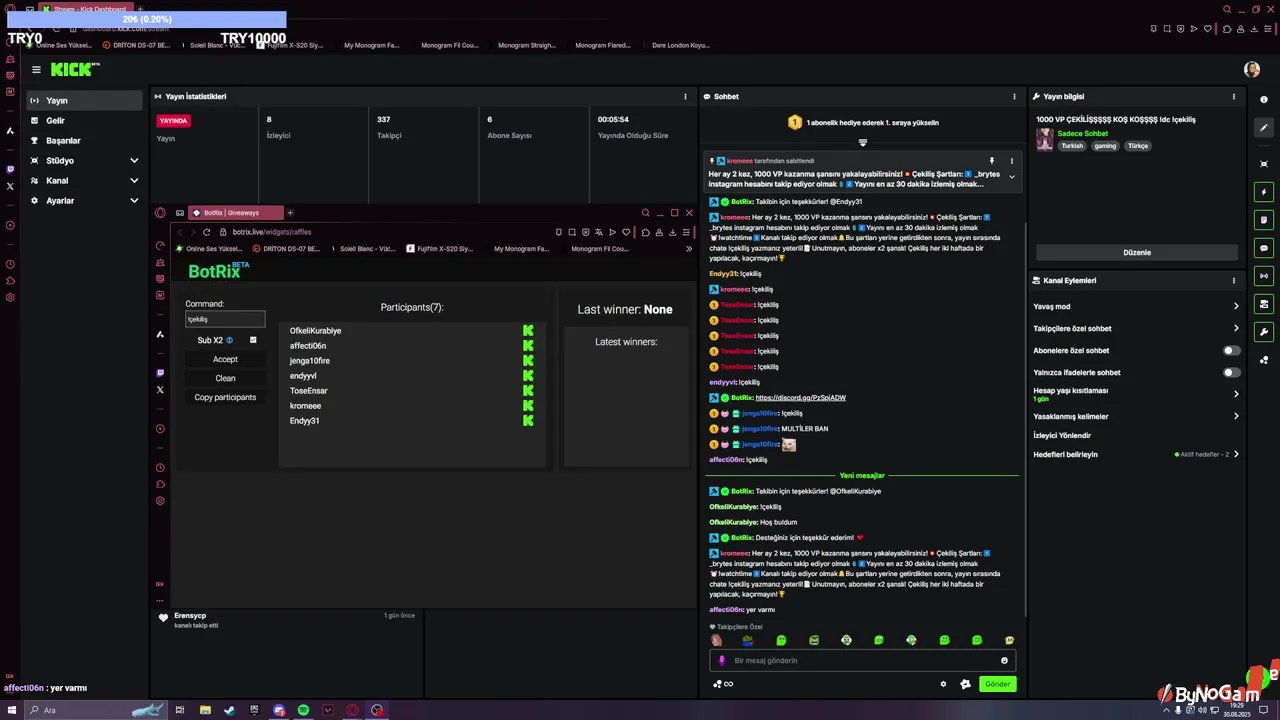This screenshot has height=720, width=1280.
Task: Open a new tab in BotRix browser
Action: pos(290,213)
